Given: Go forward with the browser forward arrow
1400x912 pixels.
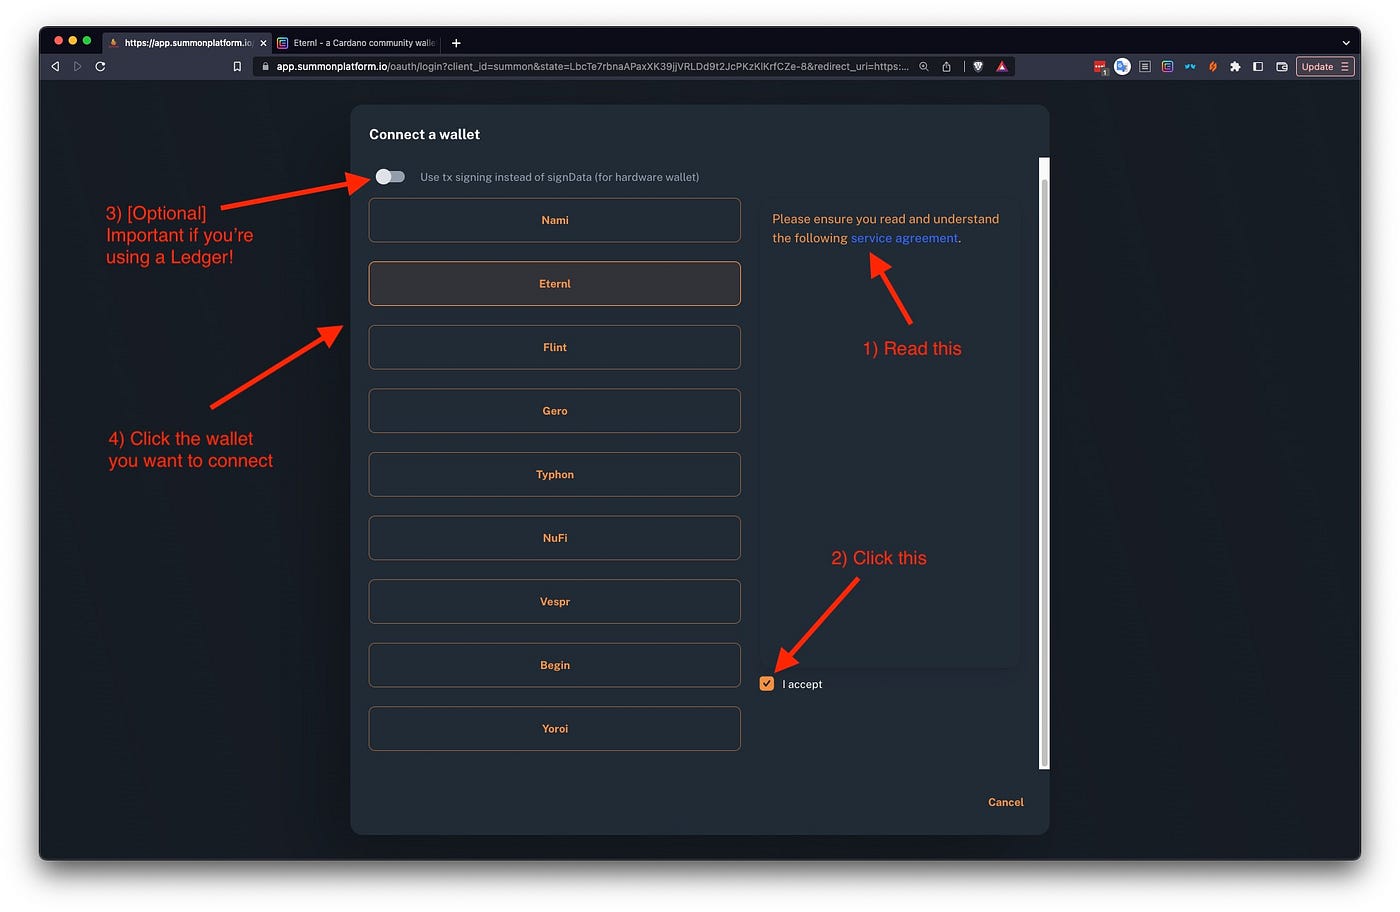Looking at the screenshot, I should (77, 67).
